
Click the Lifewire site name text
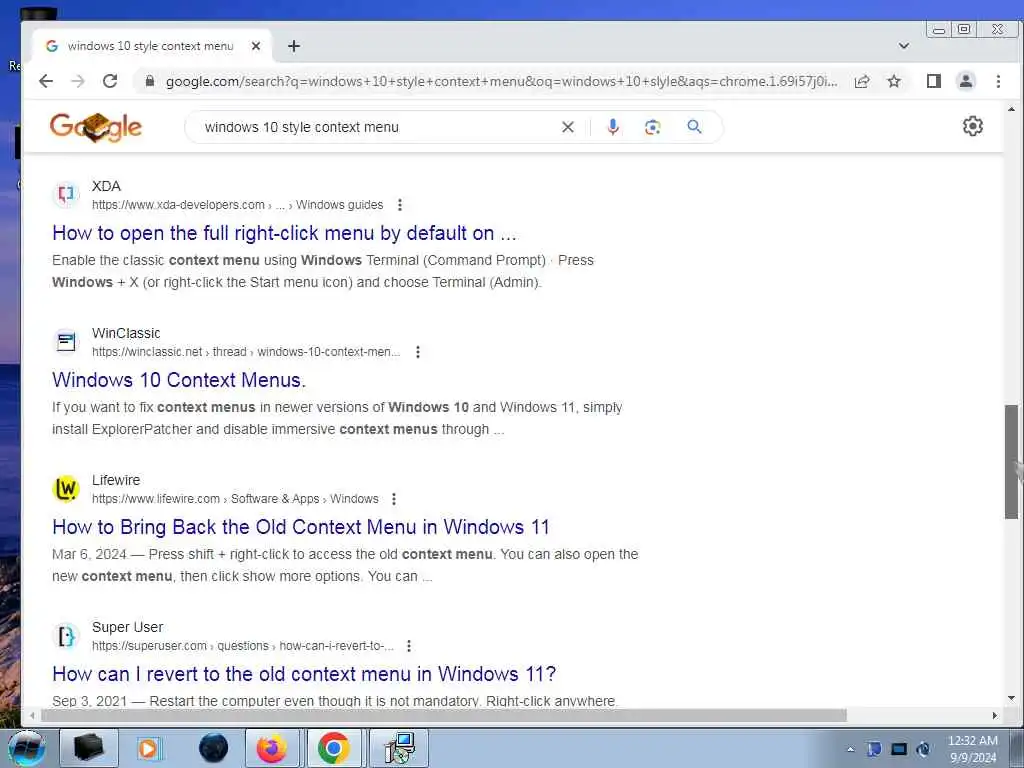tap(116, 480)
